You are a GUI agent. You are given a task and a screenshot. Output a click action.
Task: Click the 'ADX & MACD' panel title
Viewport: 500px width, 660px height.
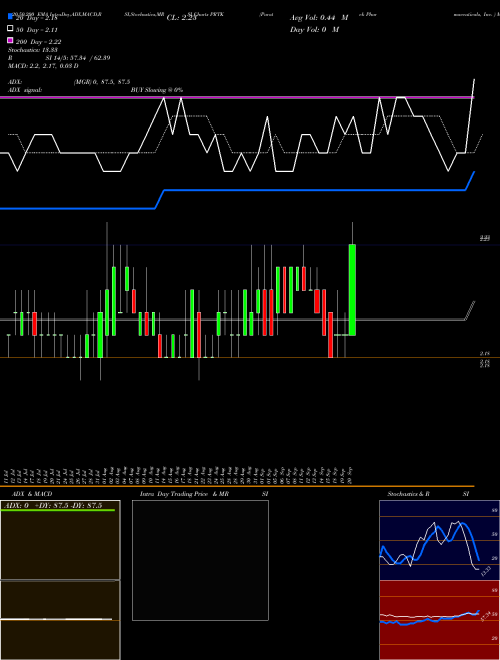(x=32, y=494)
